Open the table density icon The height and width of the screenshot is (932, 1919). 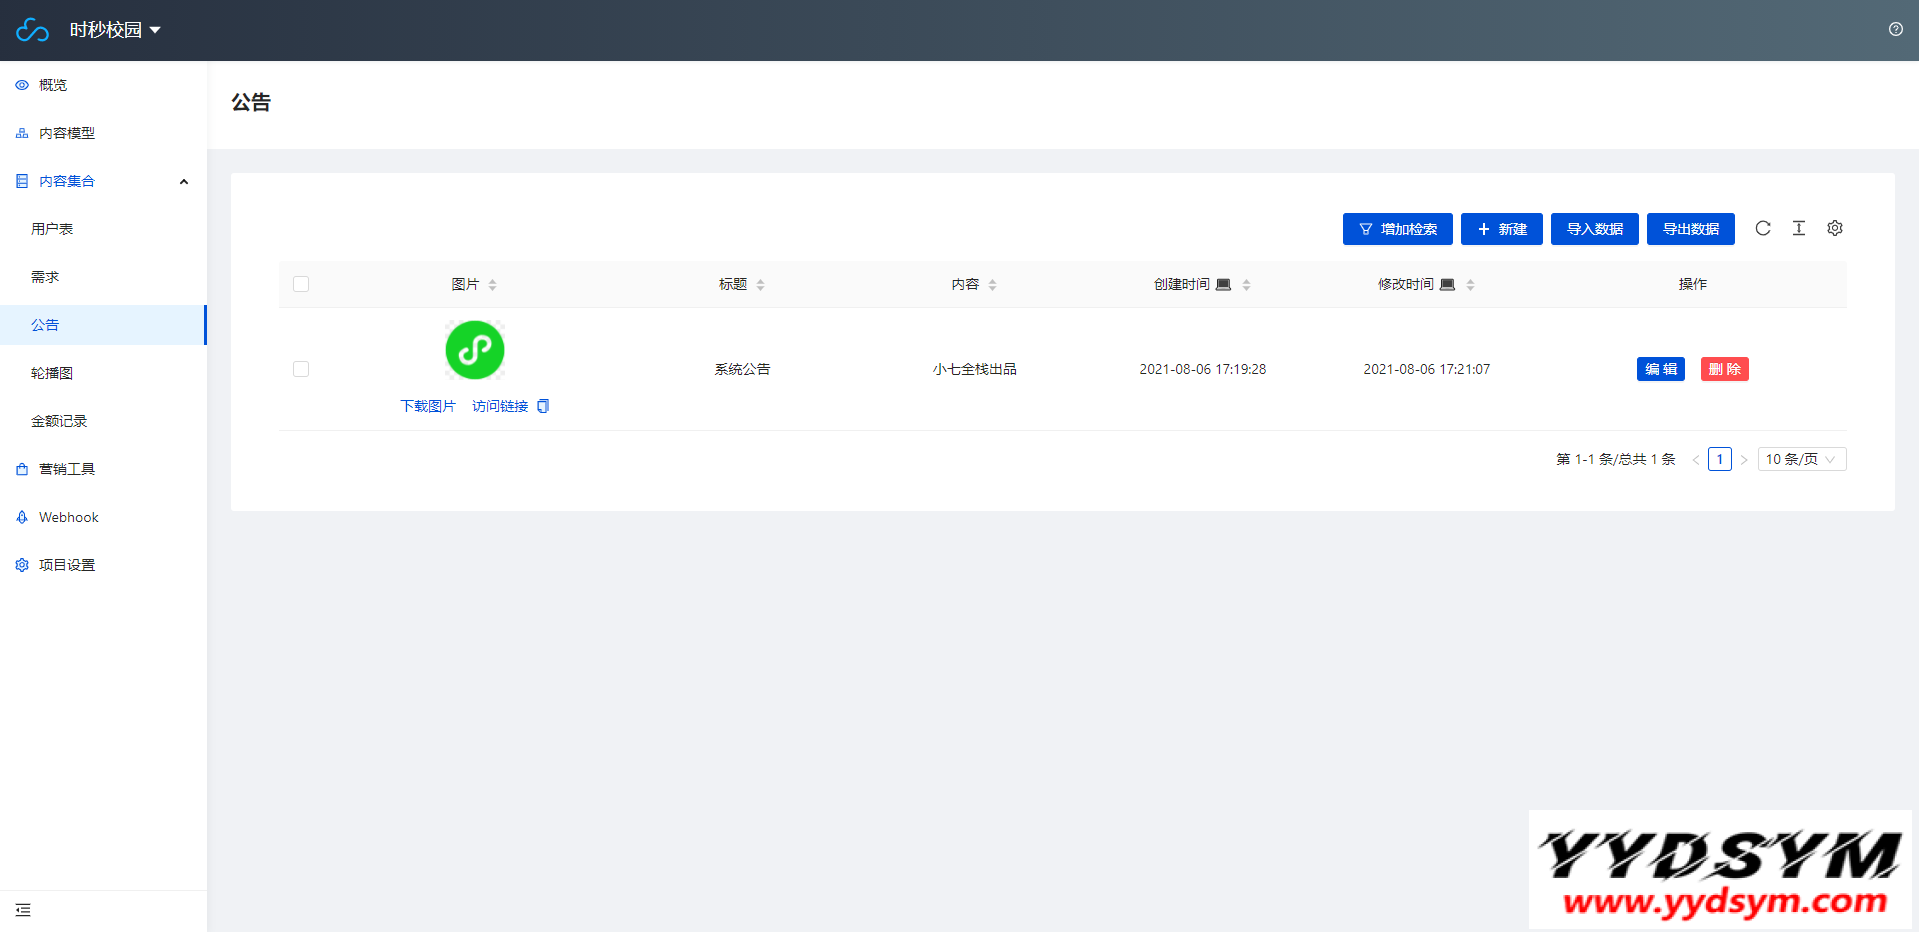tap(1799, 228)
